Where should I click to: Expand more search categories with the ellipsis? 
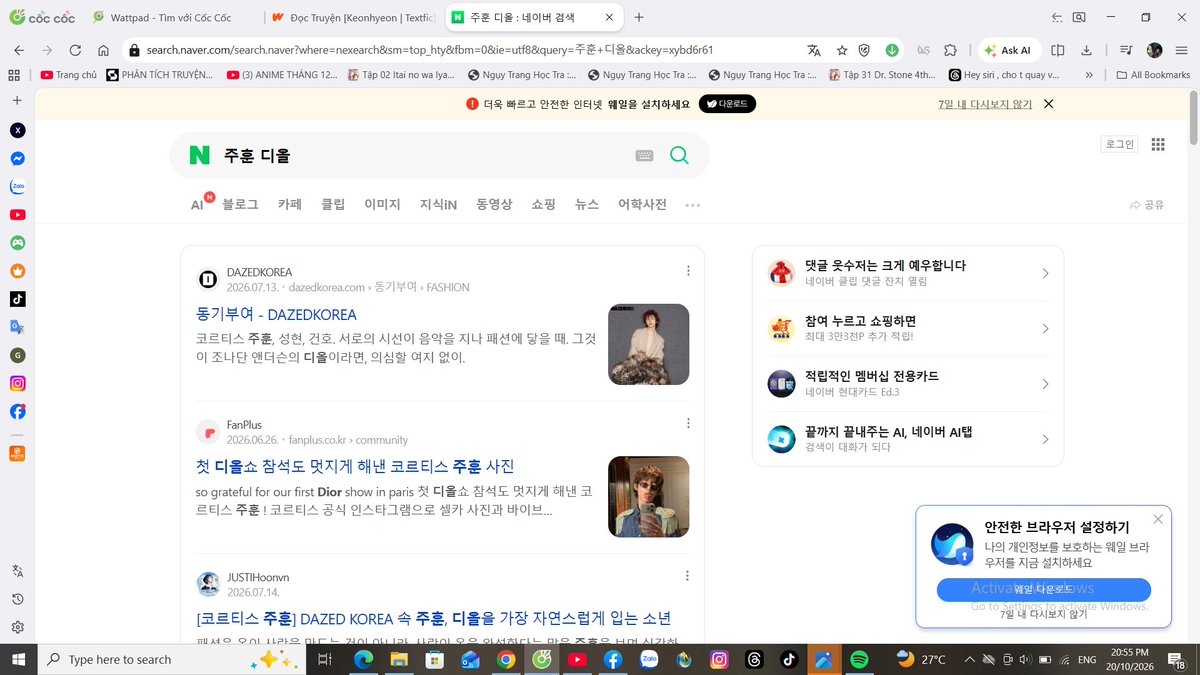[693, 204]
